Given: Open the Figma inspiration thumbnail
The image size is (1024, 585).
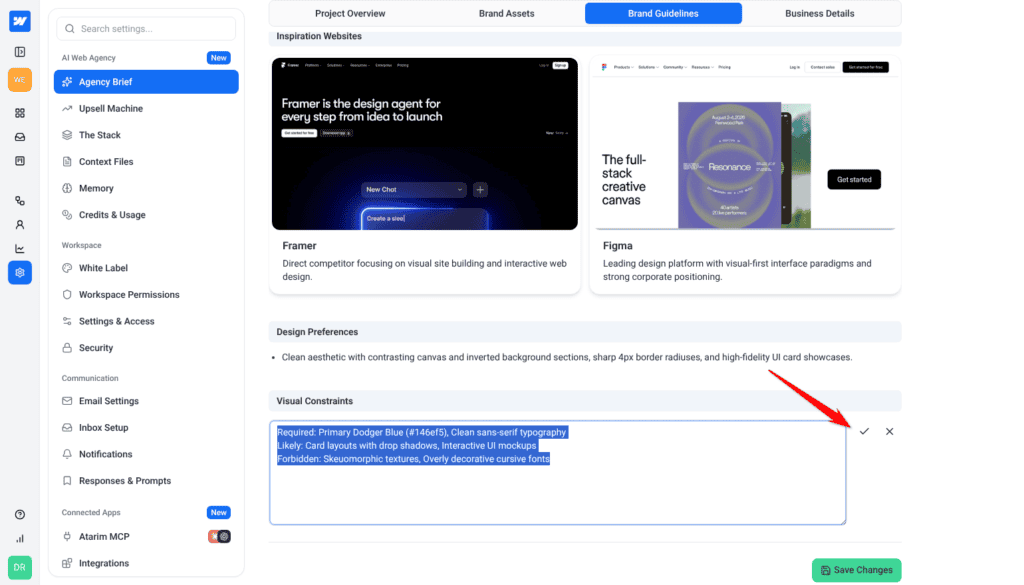Looking at the screenshot, I should [x=745, y=144].
